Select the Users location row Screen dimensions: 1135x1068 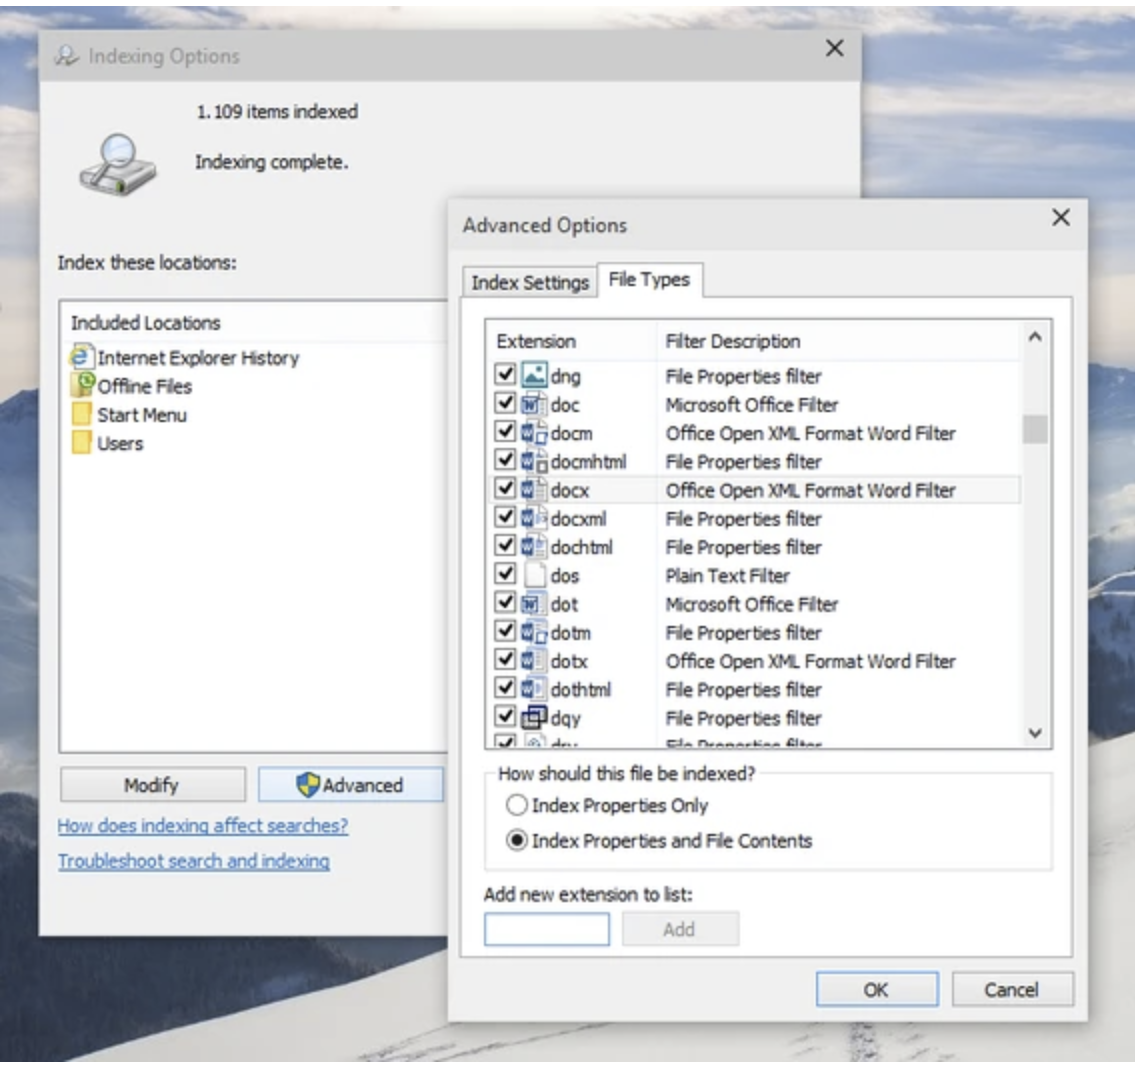[120, 443]
